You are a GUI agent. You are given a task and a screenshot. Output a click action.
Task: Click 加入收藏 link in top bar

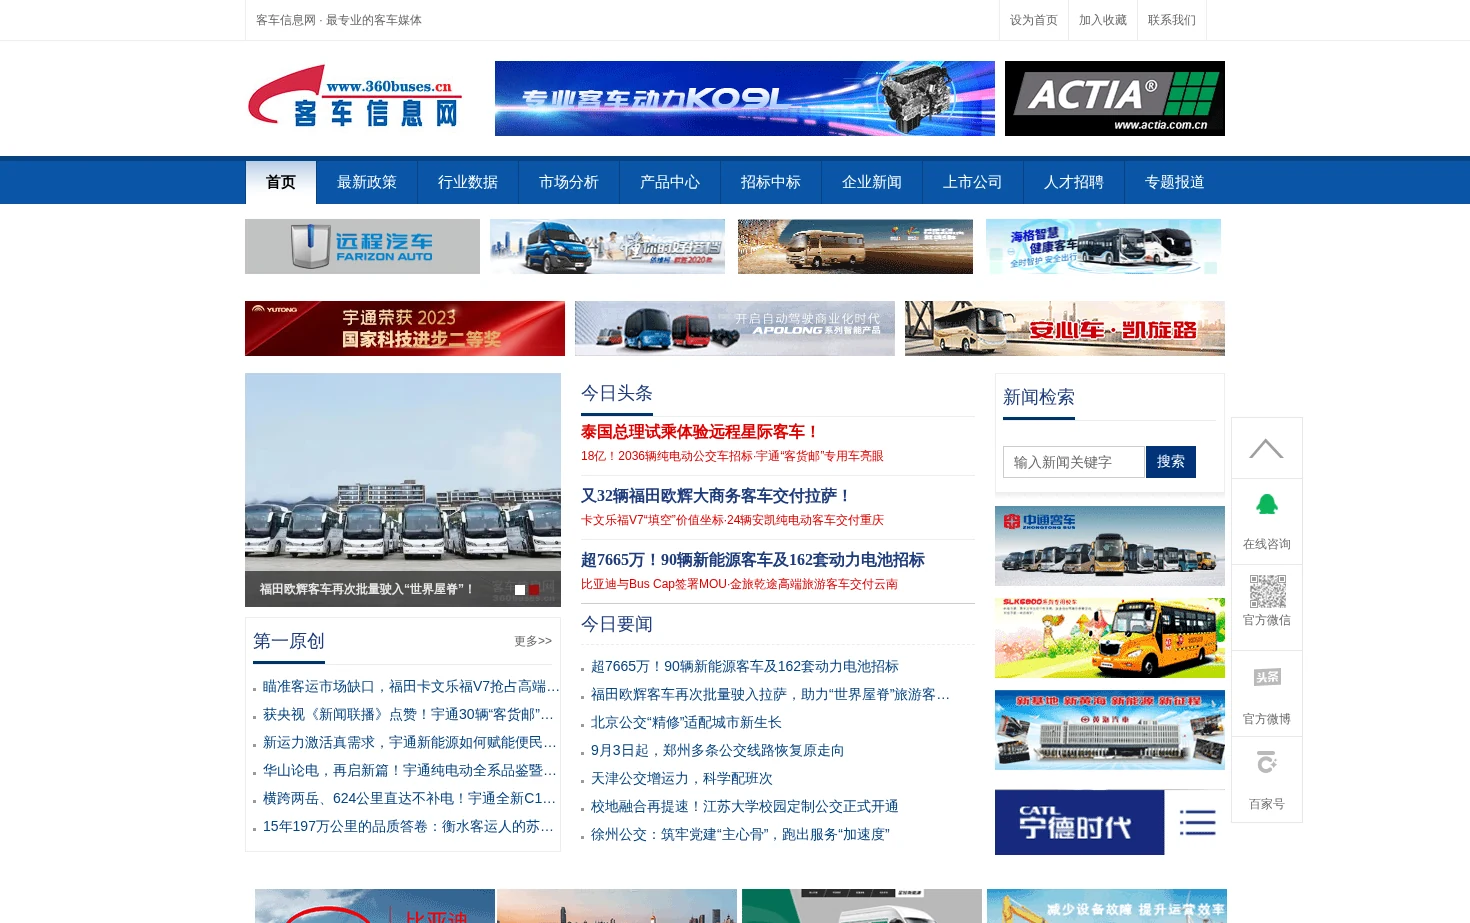click(1103, 20)
